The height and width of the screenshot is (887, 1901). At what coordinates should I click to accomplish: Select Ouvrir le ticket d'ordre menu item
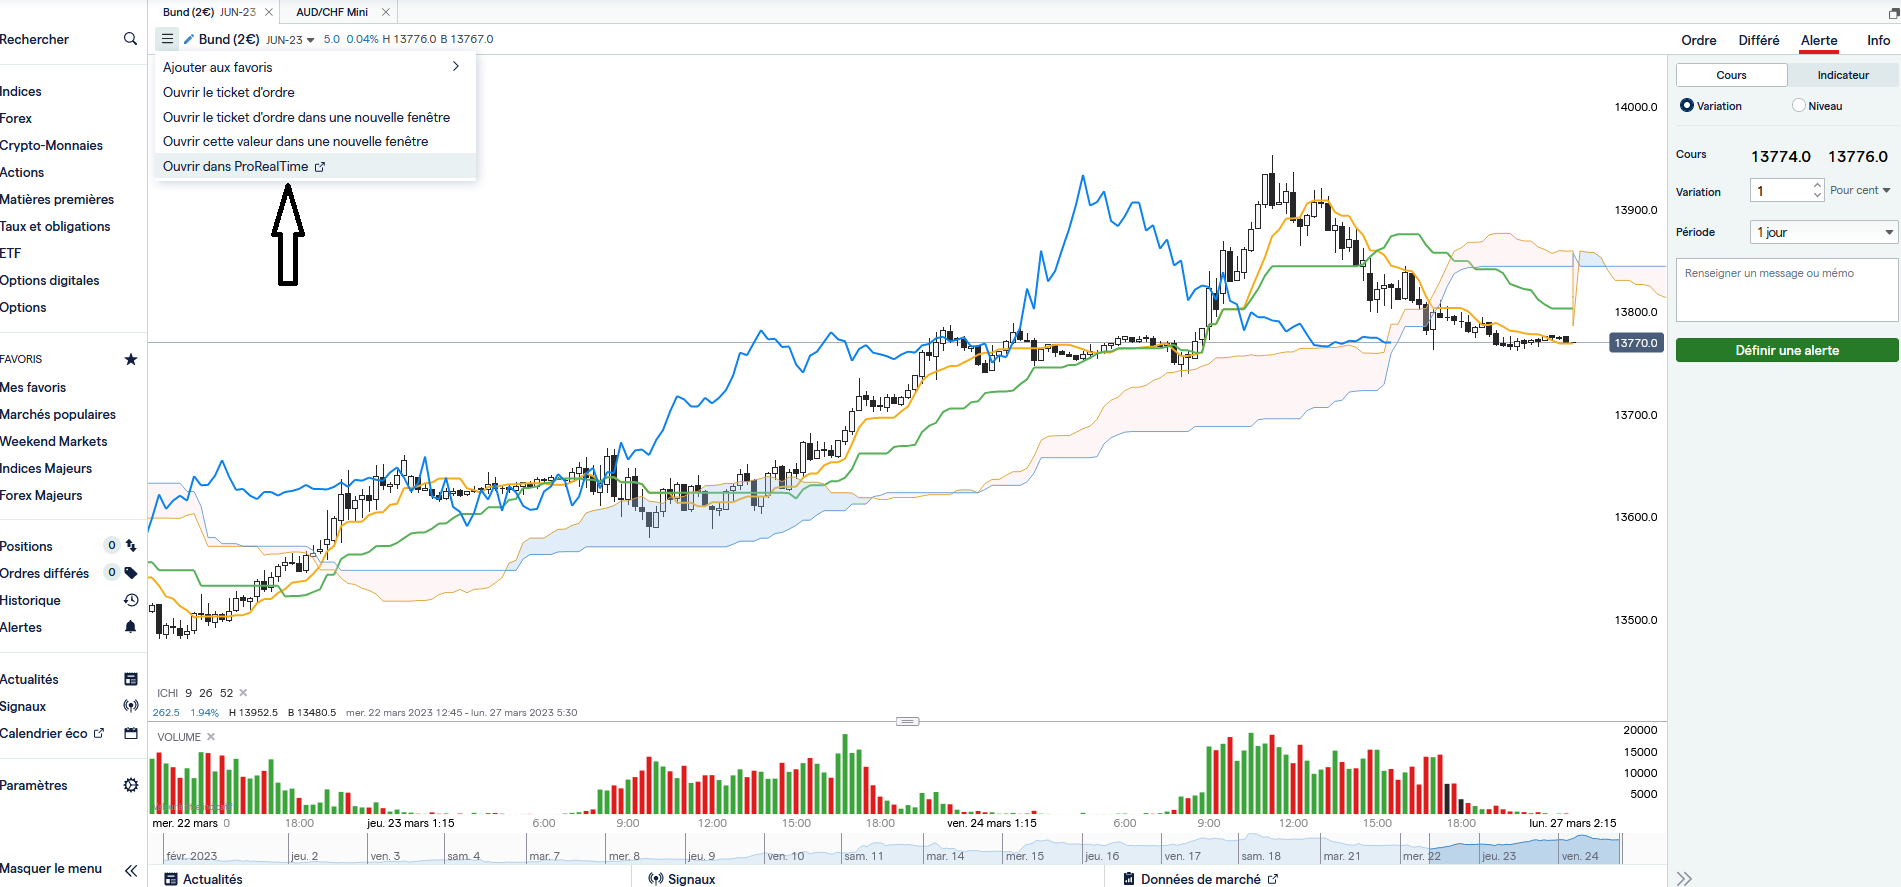229,92
